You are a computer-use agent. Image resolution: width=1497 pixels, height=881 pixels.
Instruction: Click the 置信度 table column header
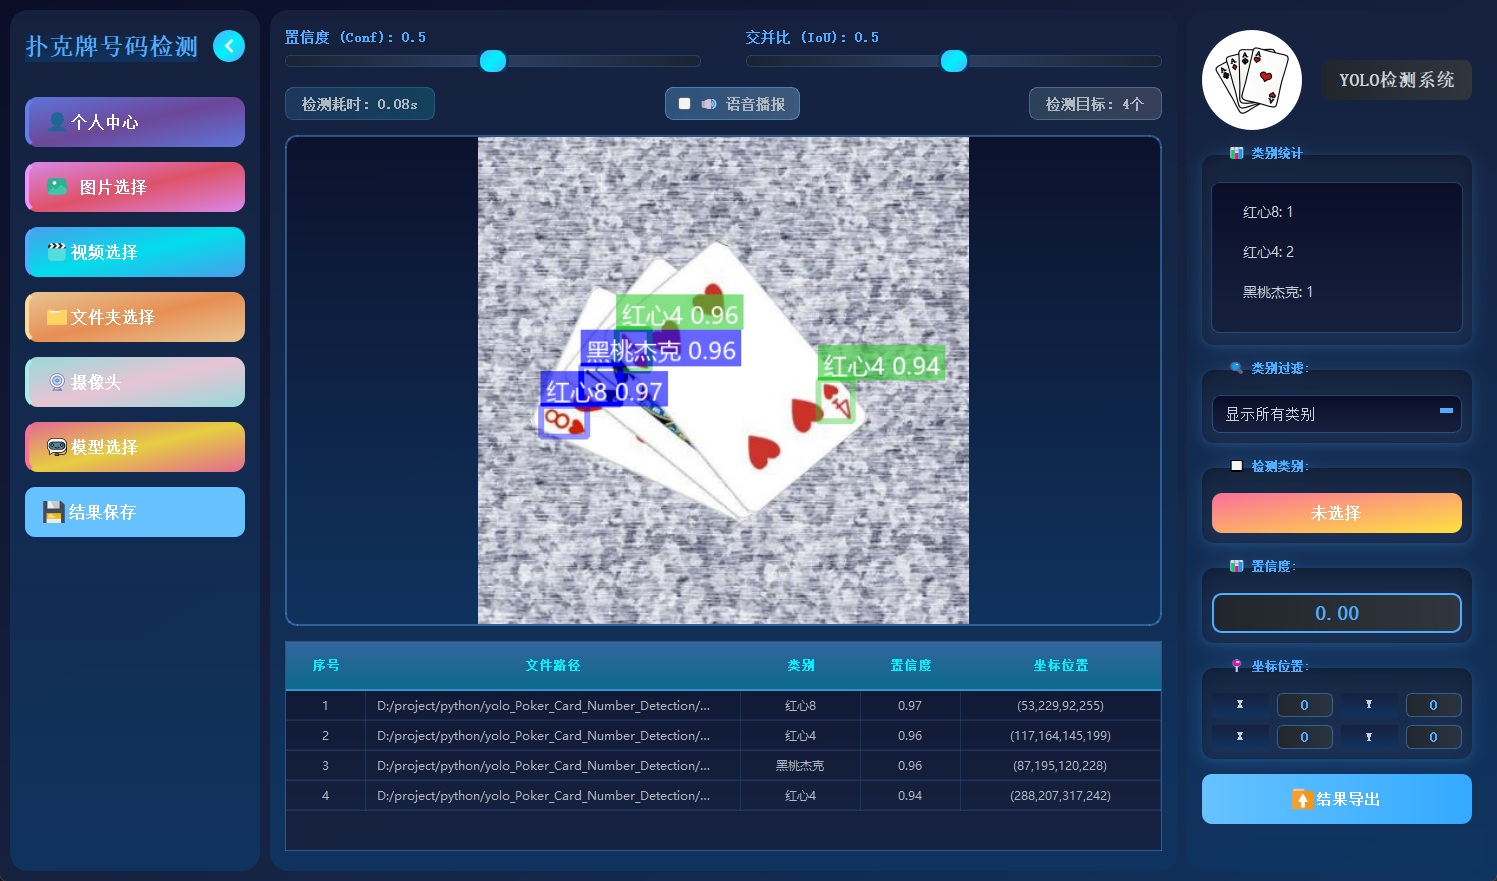point(911,665)
